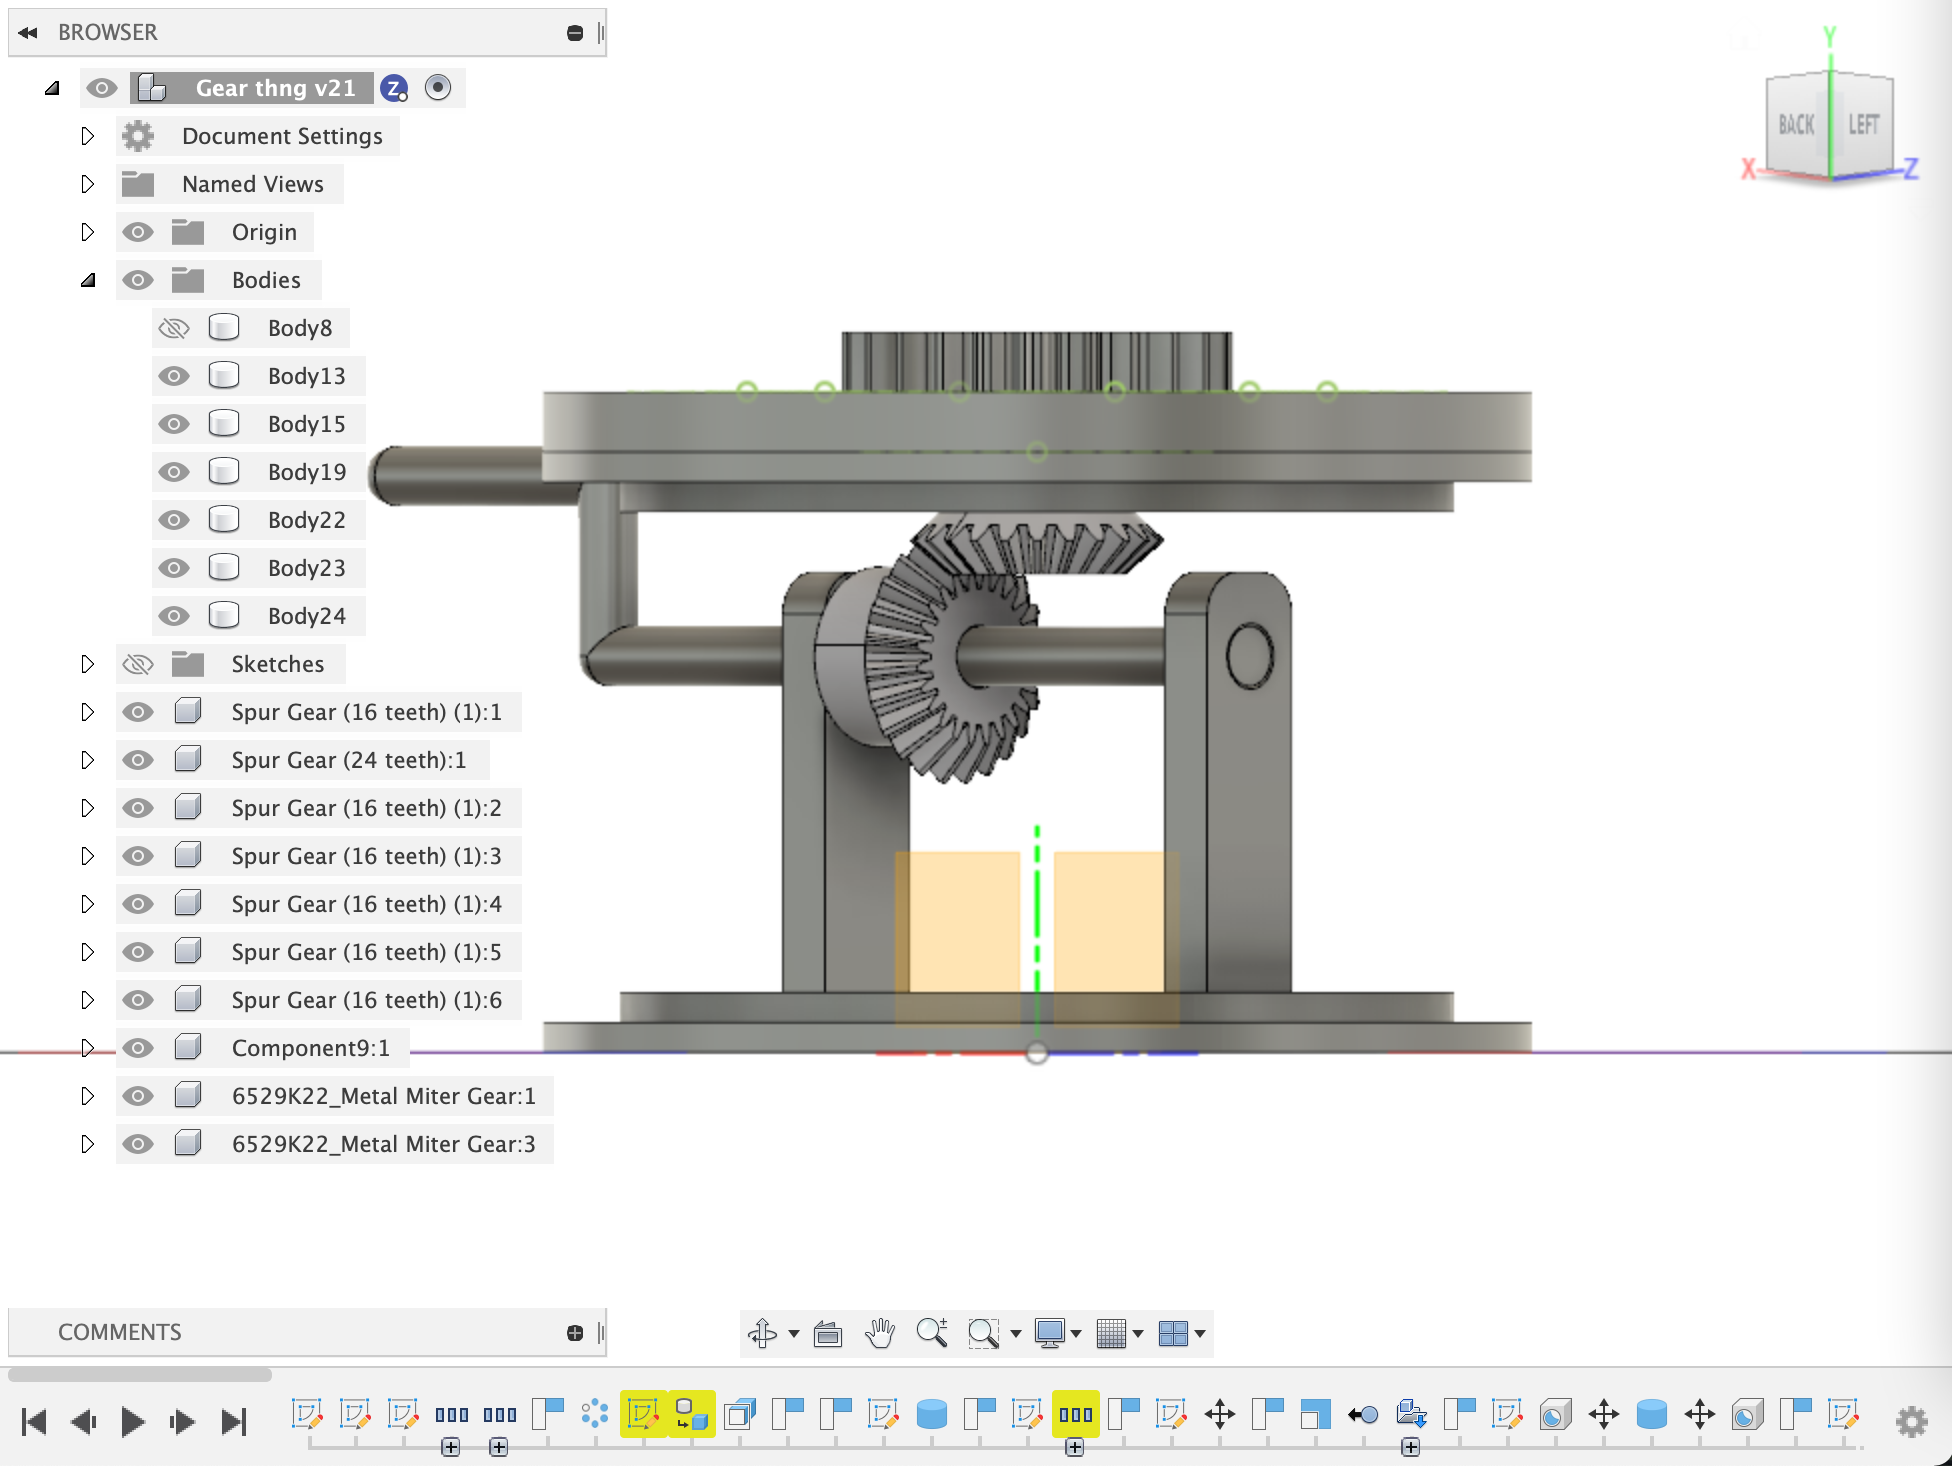
Task: Toggle visibility of Sketches folder
Action: point(139,664)
